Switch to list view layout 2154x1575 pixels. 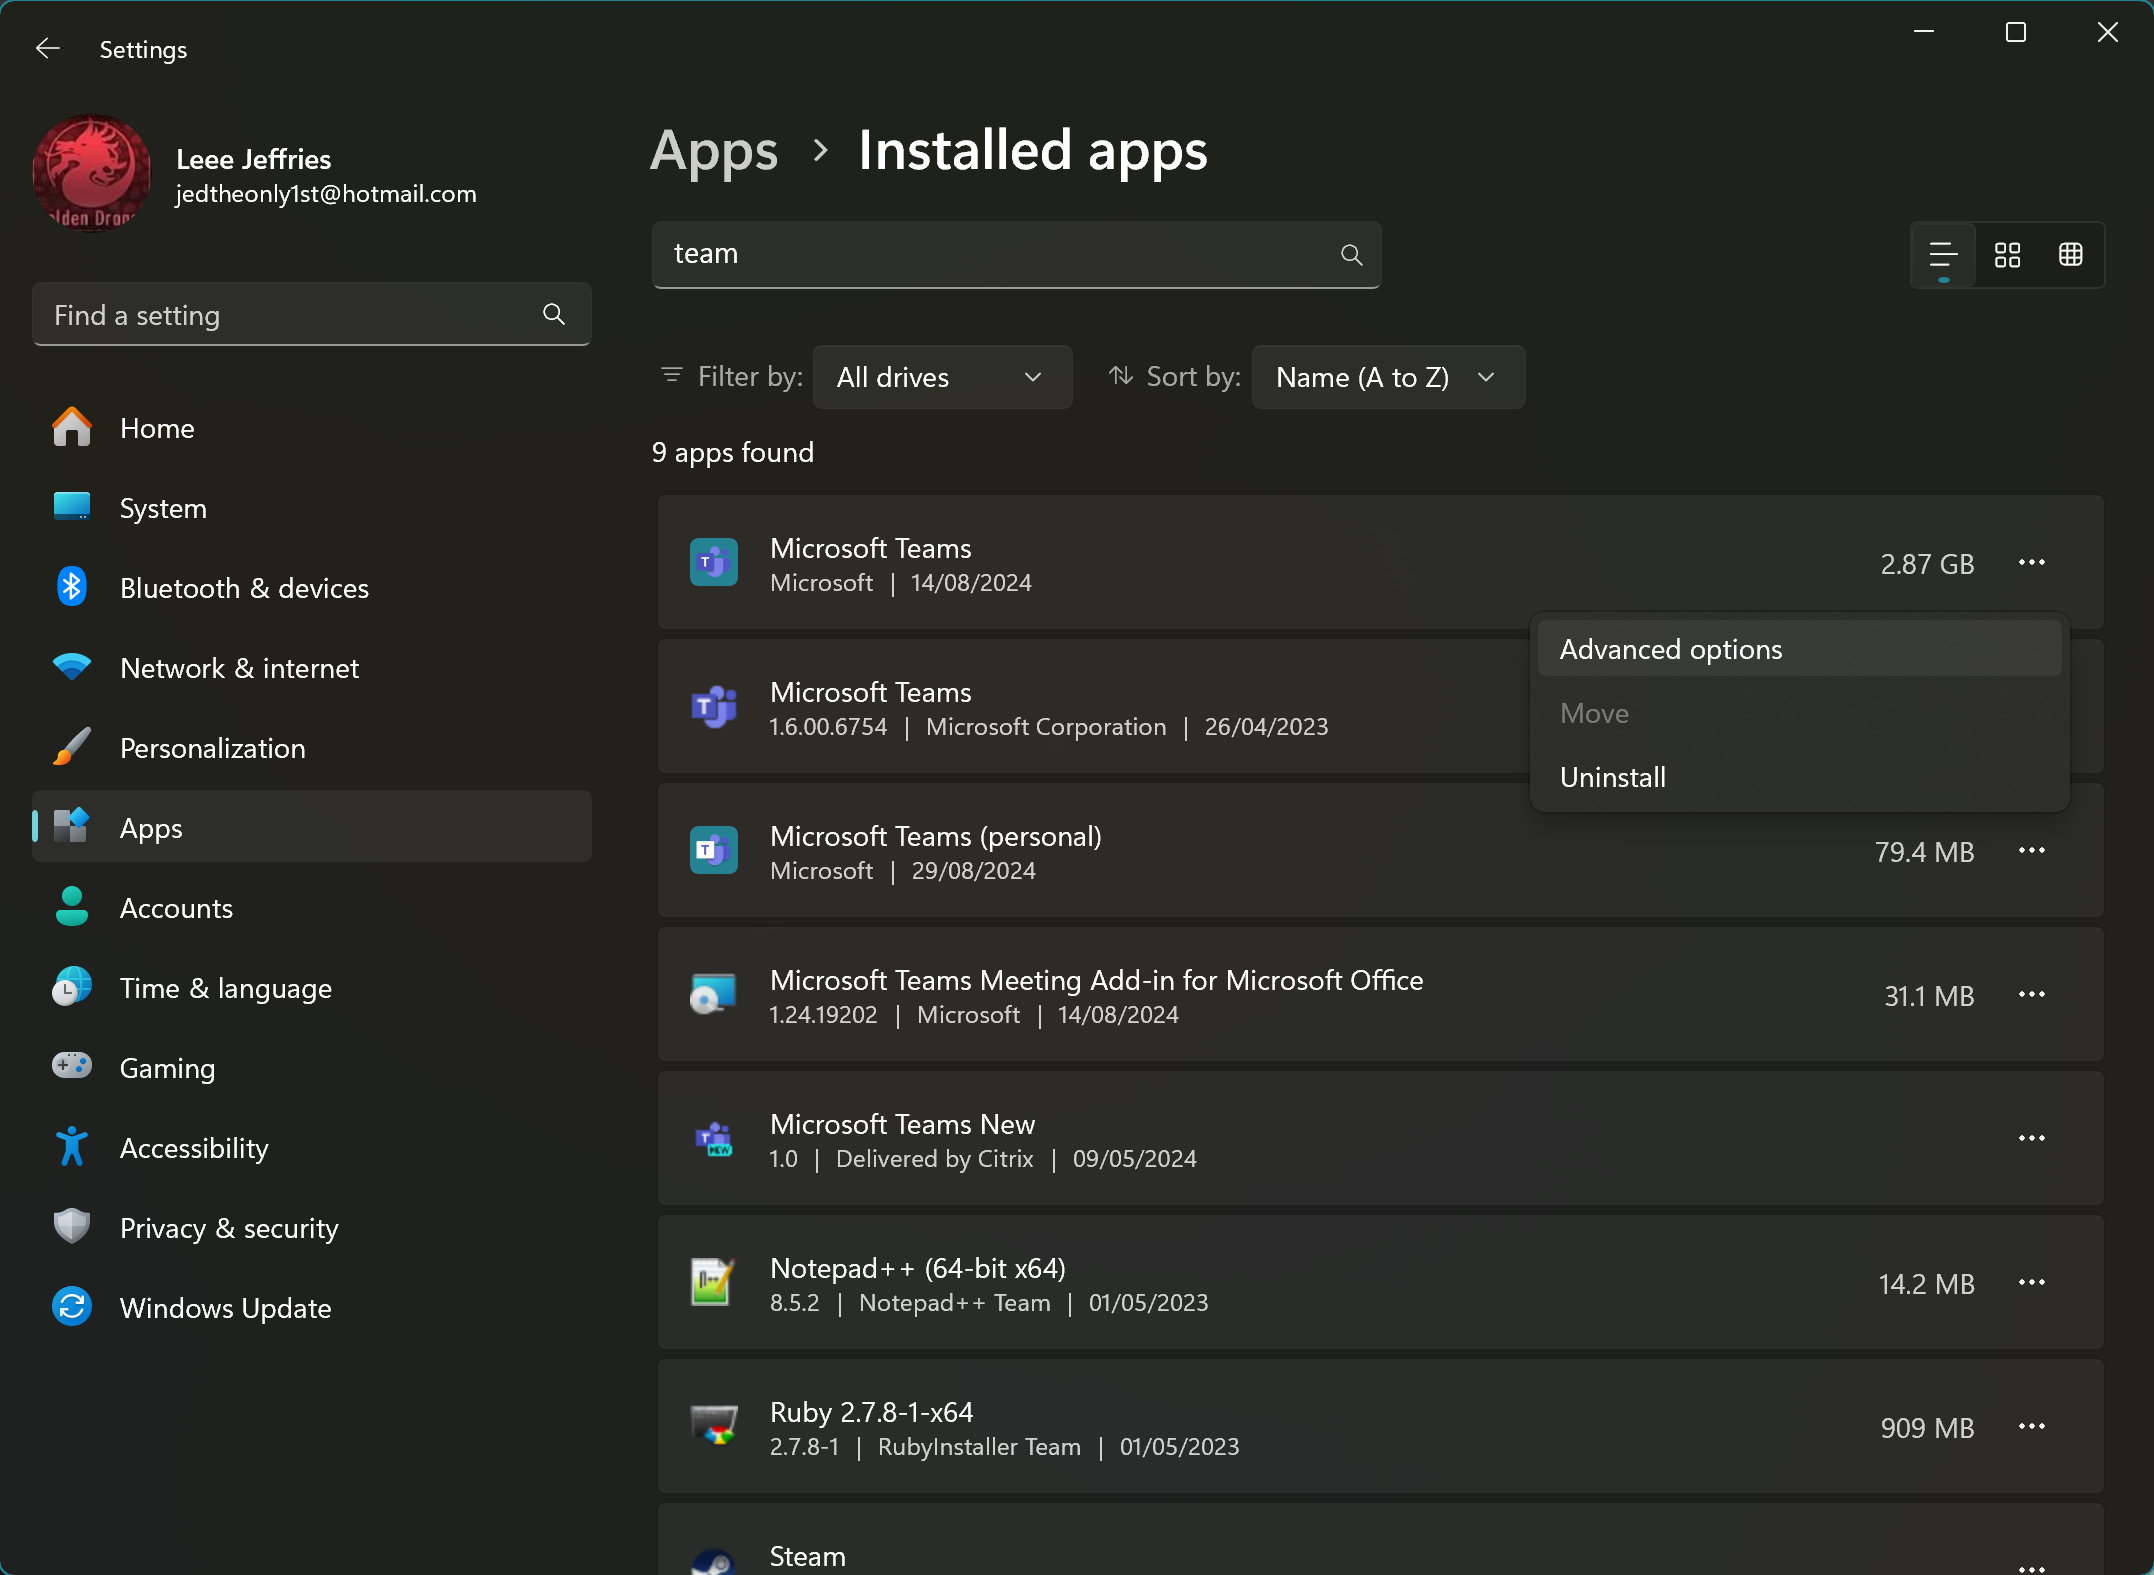[1943, 255]
